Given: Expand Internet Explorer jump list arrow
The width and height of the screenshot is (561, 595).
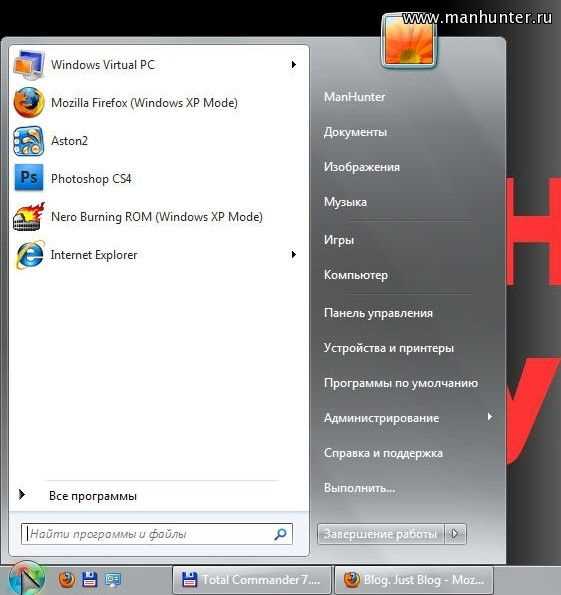Looking at the screenshot, I should coord(293,255).
